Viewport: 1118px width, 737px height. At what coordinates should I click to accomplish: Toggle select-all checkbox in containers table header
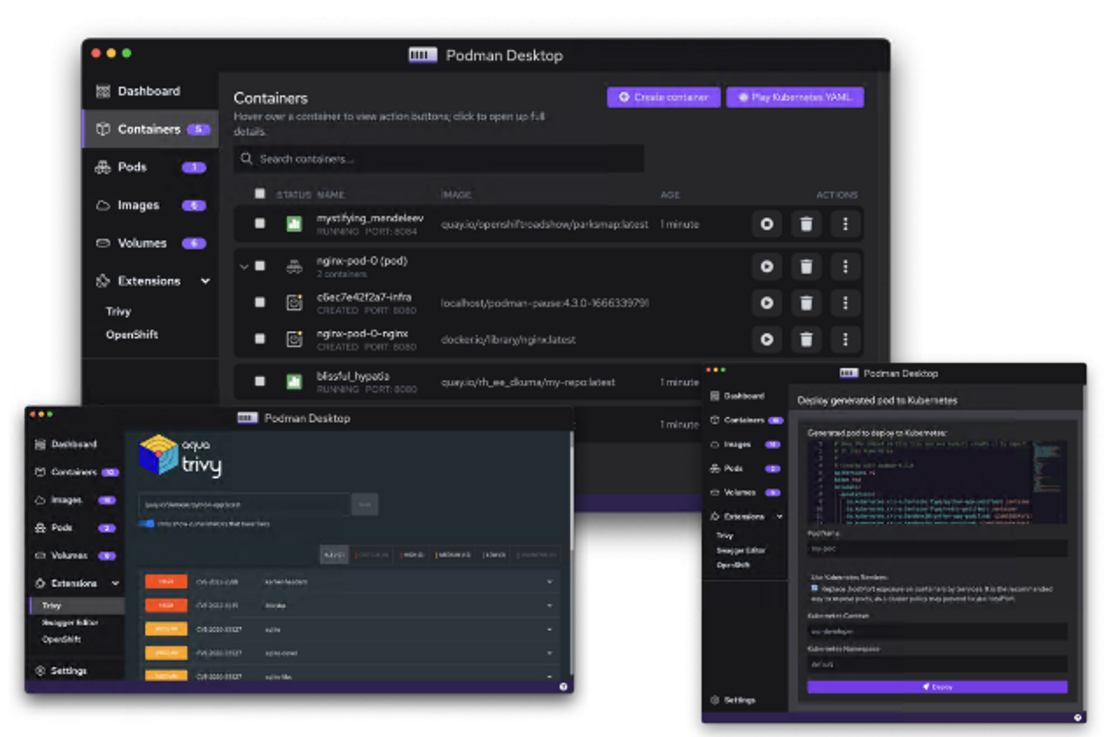tap(260, 194)
